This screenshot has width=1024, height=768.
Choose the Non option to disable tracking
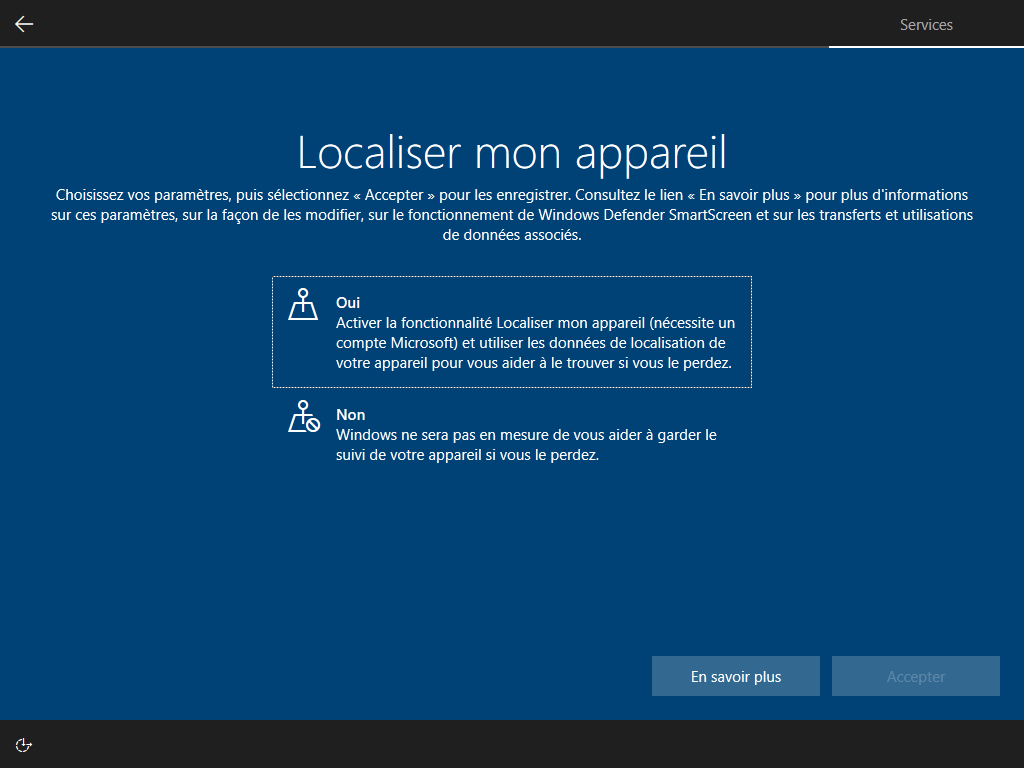511,434
